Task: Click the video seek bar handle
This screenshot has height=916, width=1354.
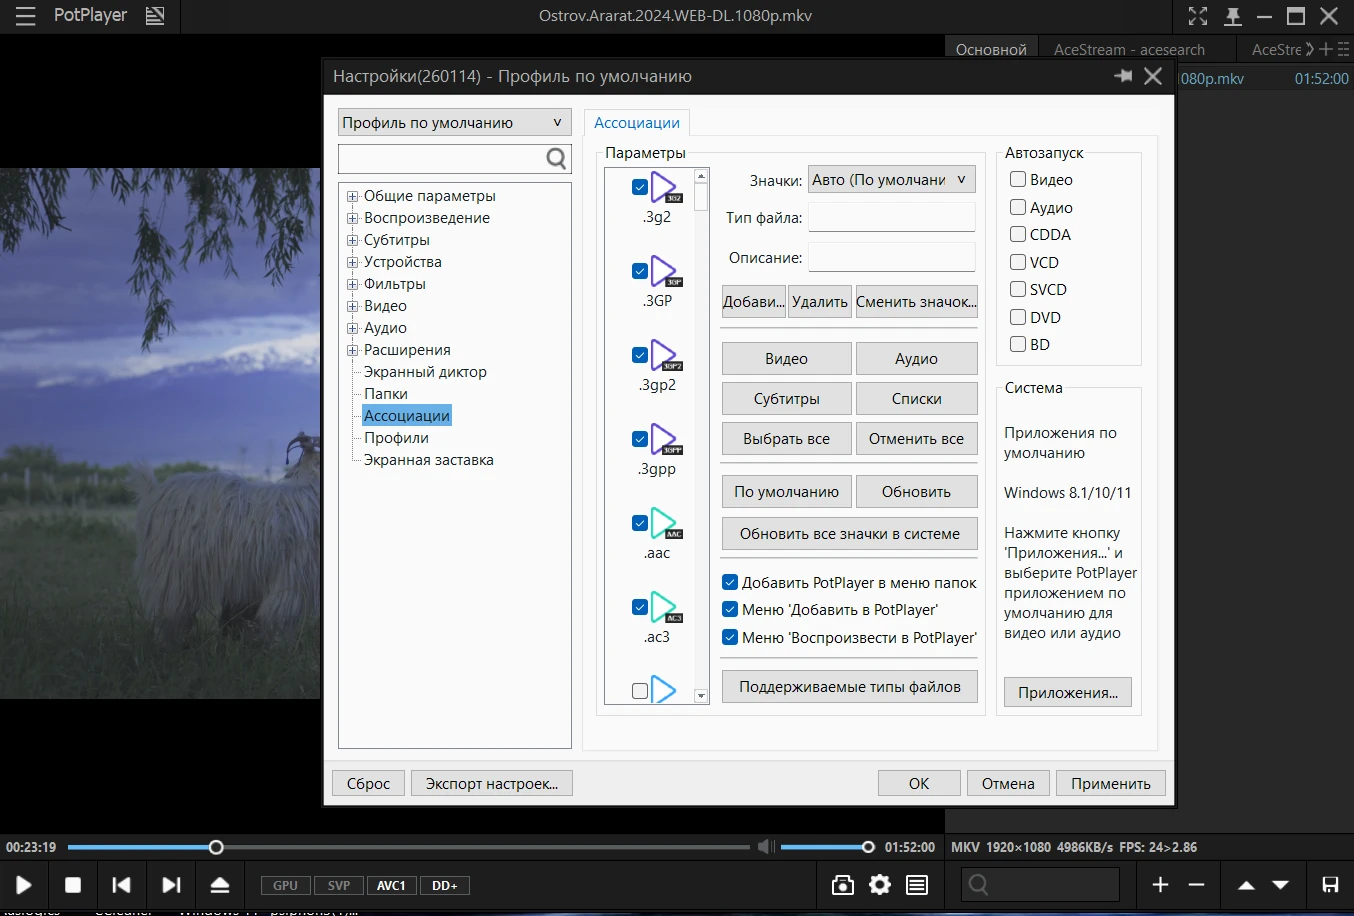Action: point(216,847)
